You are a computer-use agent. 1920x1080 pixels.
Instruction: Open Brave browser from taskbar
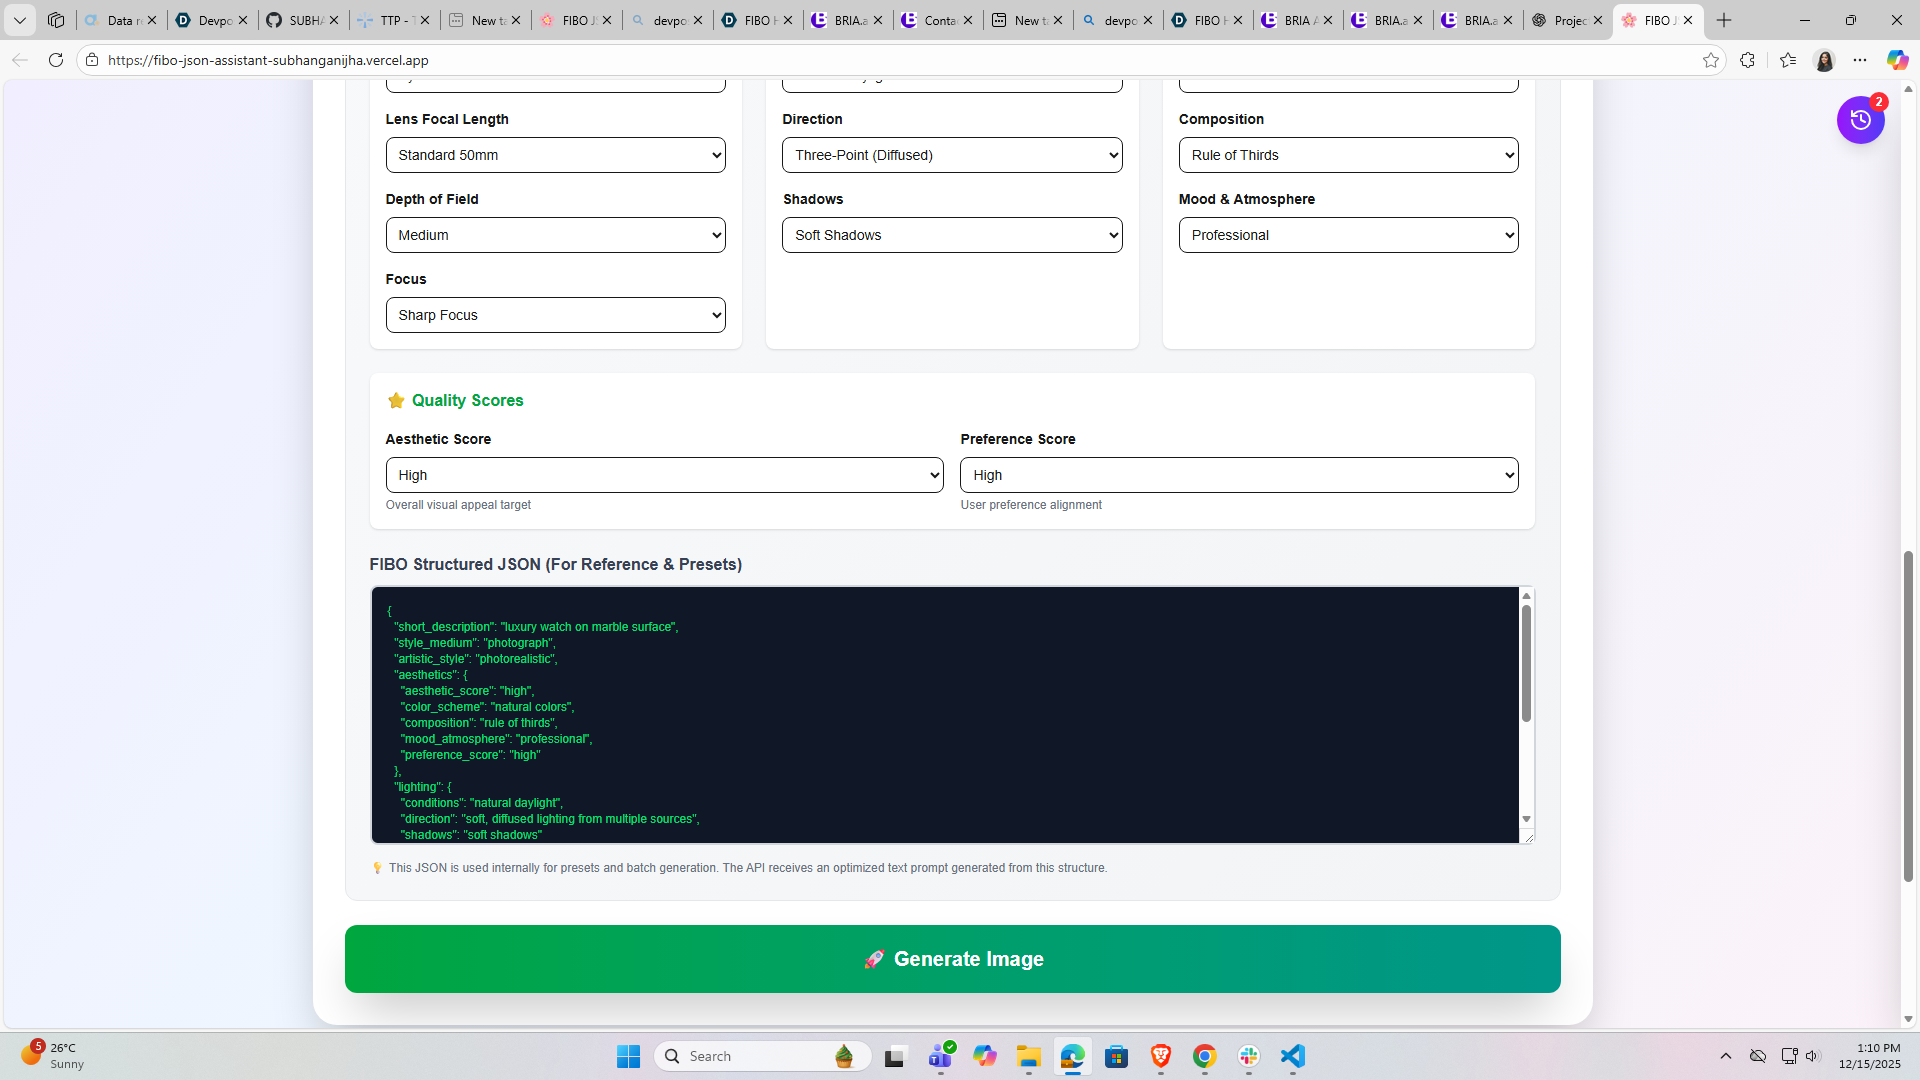[x=1161, y=1056]
